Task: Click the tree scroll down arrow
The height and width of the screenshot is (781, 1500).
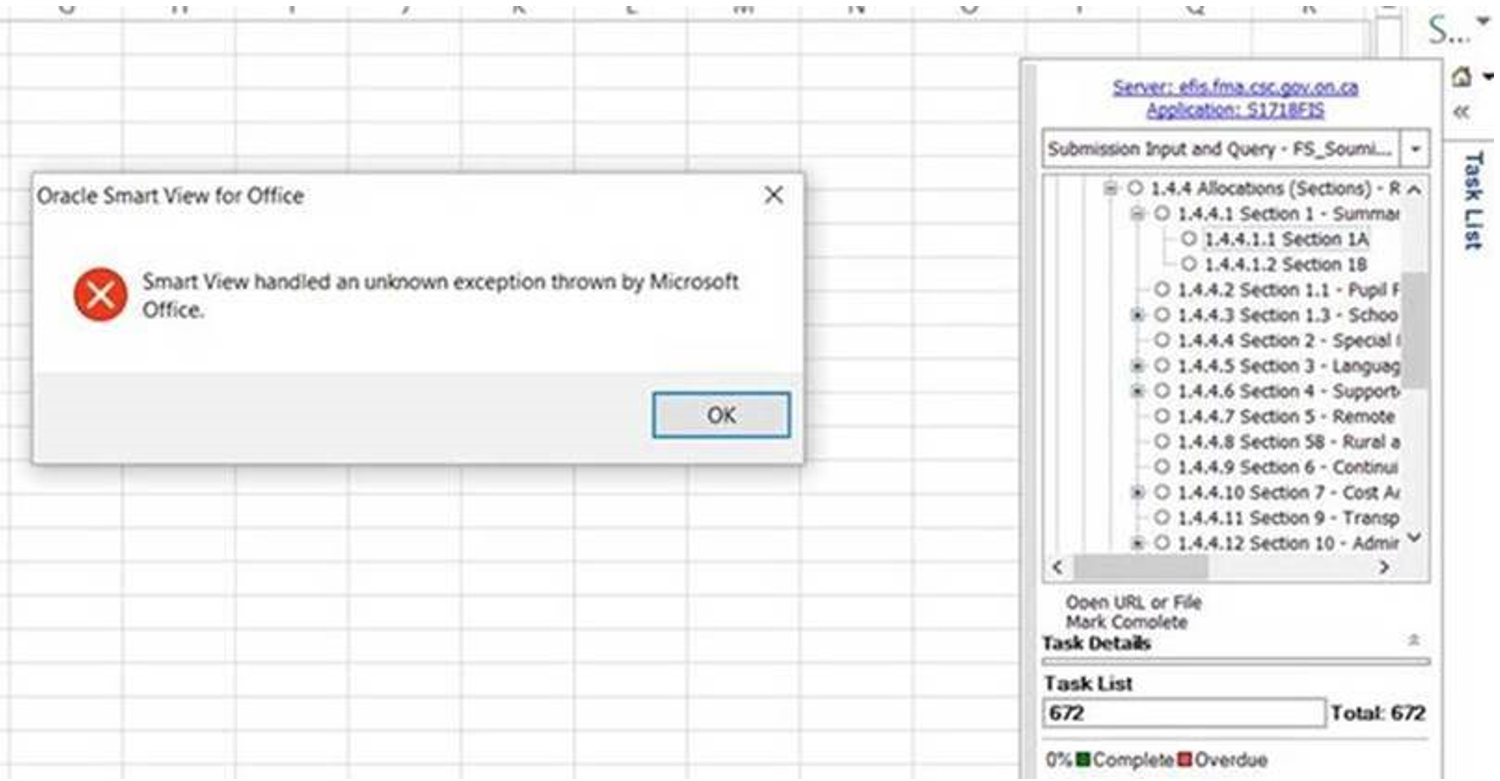Action: point(1413,538)
